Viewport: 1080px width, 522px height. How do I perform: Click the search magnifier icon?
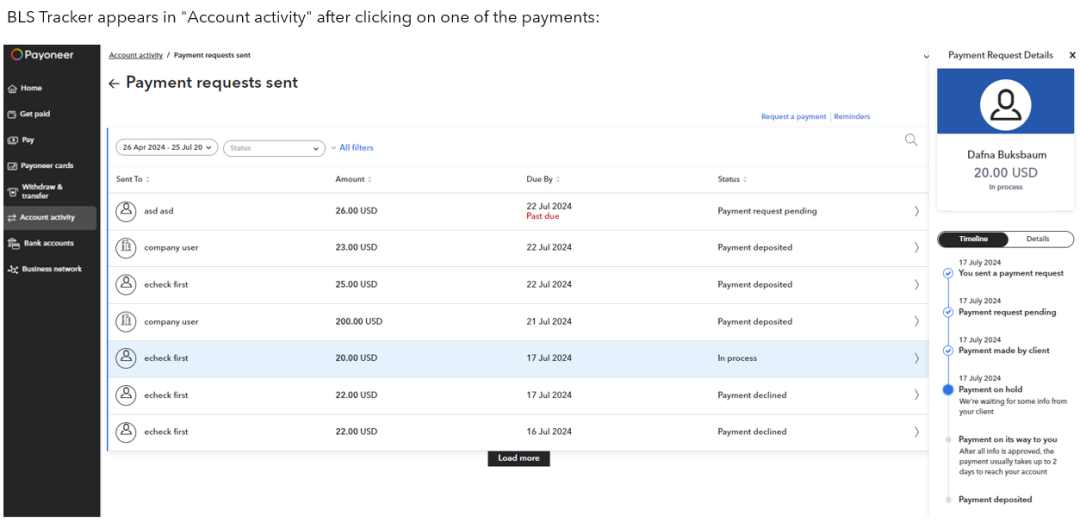tap(910, 140)
